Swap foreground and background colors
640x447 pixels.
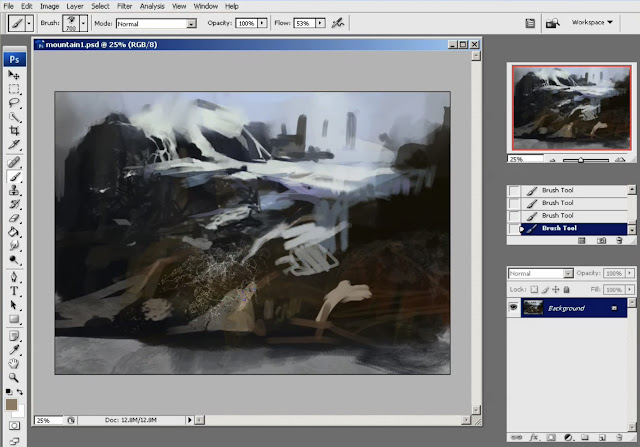click(20, 392)
